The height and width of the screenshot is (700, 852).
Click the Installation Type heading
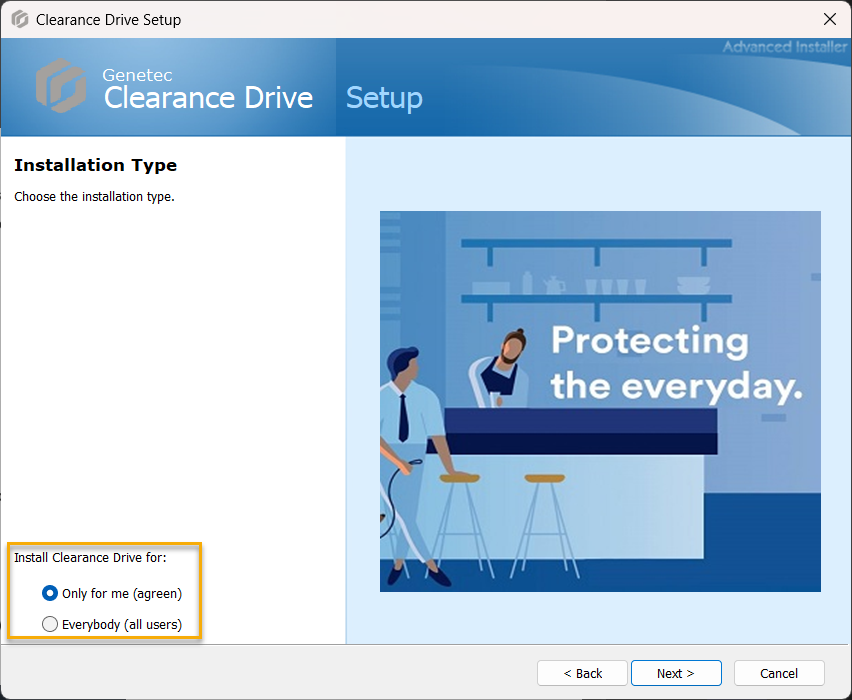pyautogui.click(x=95, y=165)
